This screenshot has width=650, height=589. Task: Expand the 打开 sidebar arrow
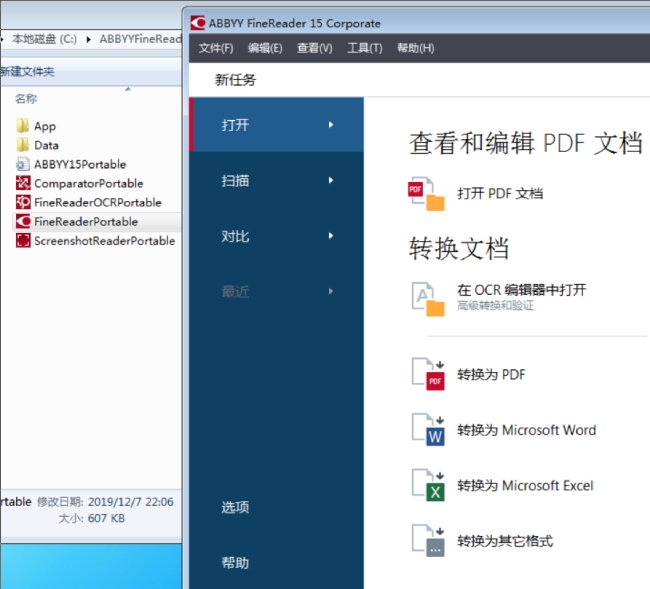[330, 125]
